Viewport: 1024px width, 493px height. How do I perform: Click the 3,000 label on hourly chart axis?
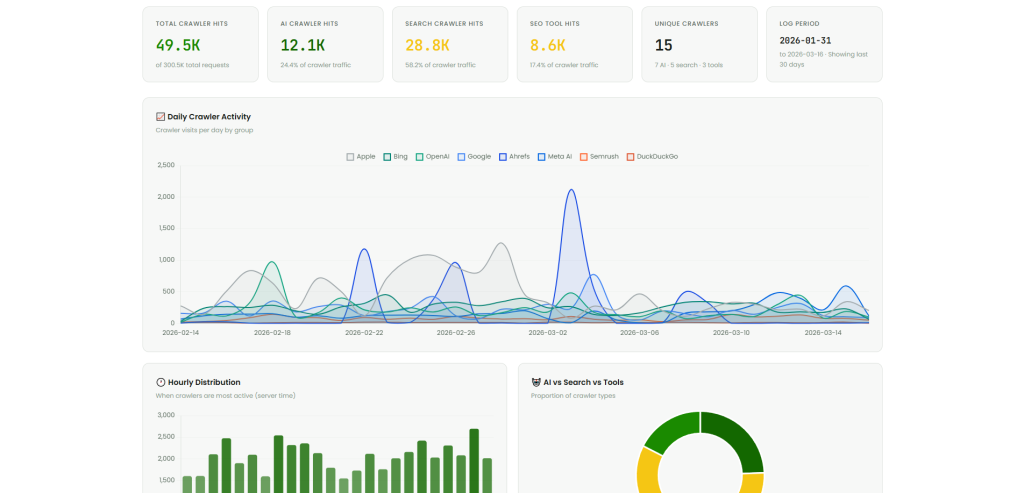tap(167, 415)
